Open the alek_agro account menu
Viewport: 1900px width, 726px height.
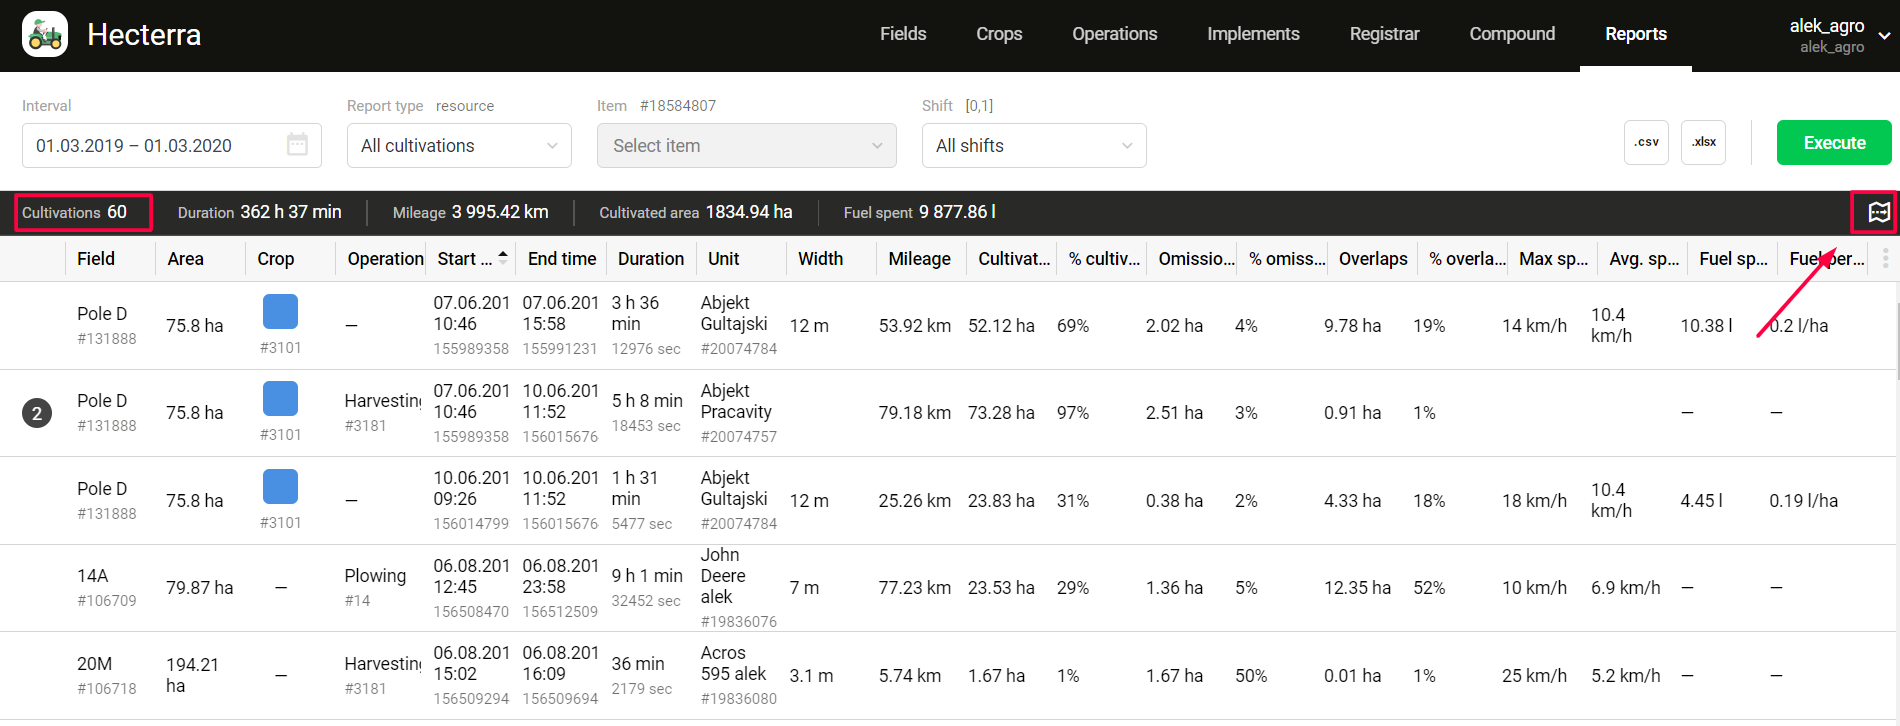[1838, 35]
